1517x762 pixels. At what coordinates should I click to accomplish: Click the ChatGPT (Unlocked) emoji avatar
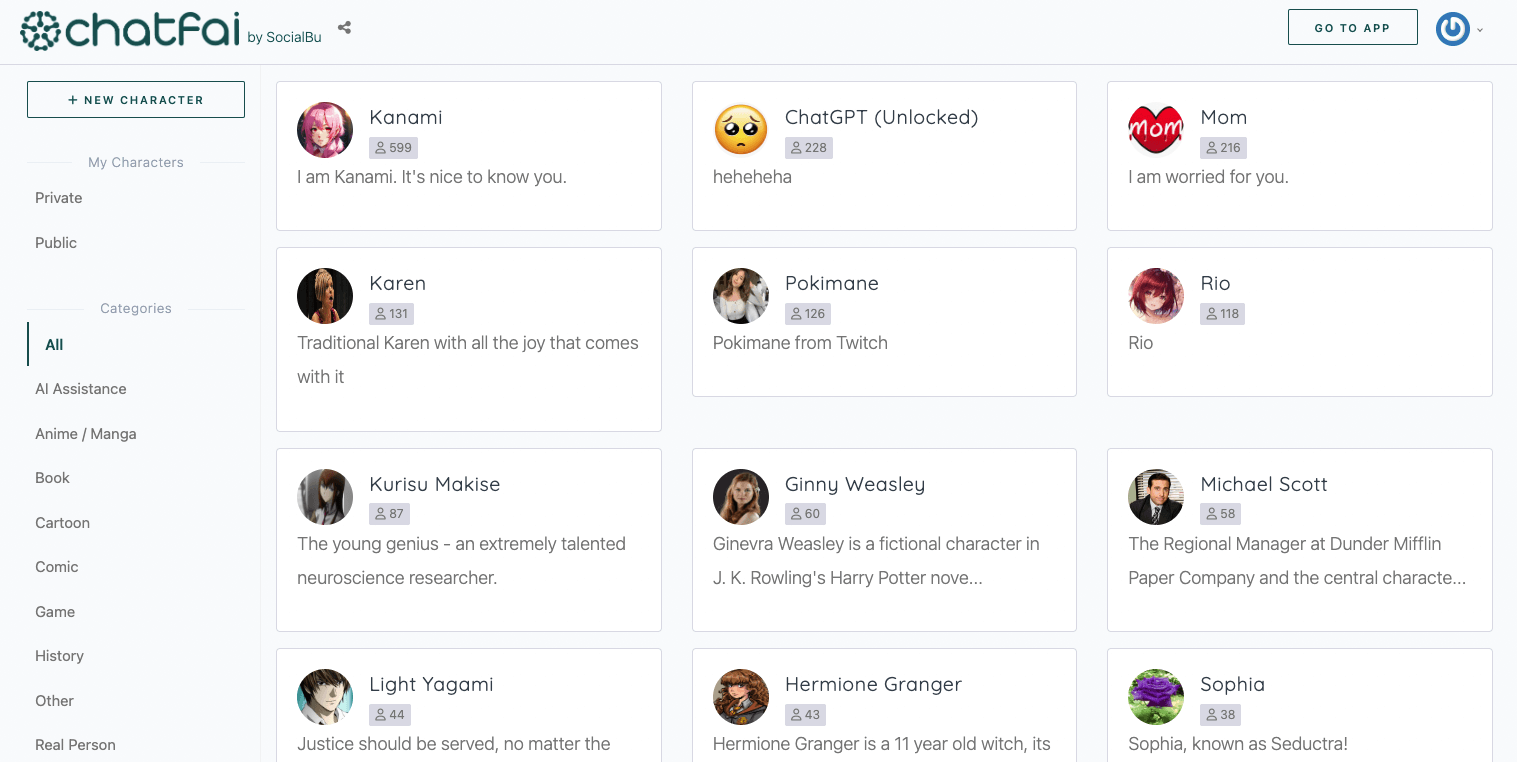coord(741,130)
